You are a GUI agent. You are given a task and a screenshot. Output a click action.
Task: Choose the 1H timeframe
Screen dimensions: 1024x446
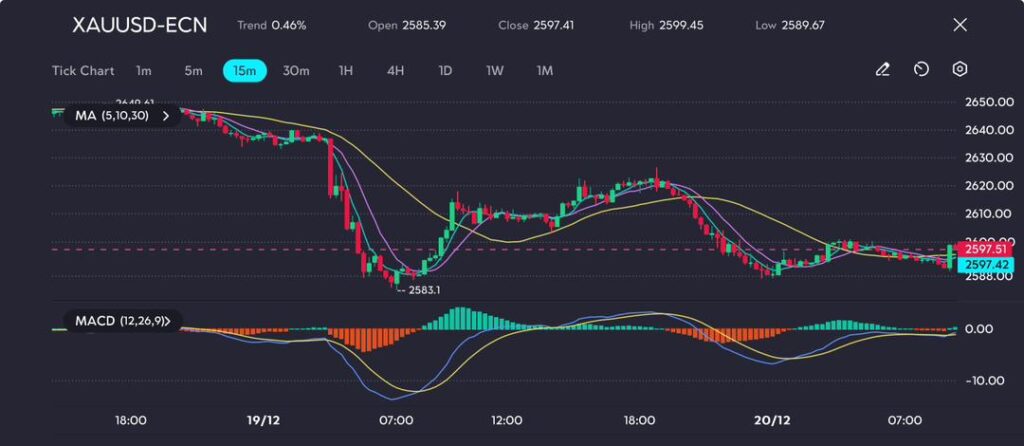tap(346, 71)
